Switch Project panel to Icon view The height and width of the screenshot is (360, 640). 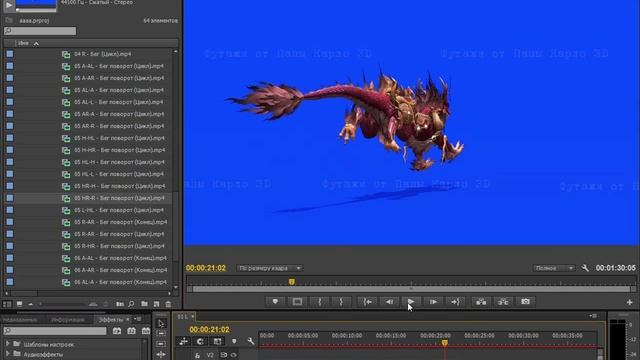tap(19, 304)
